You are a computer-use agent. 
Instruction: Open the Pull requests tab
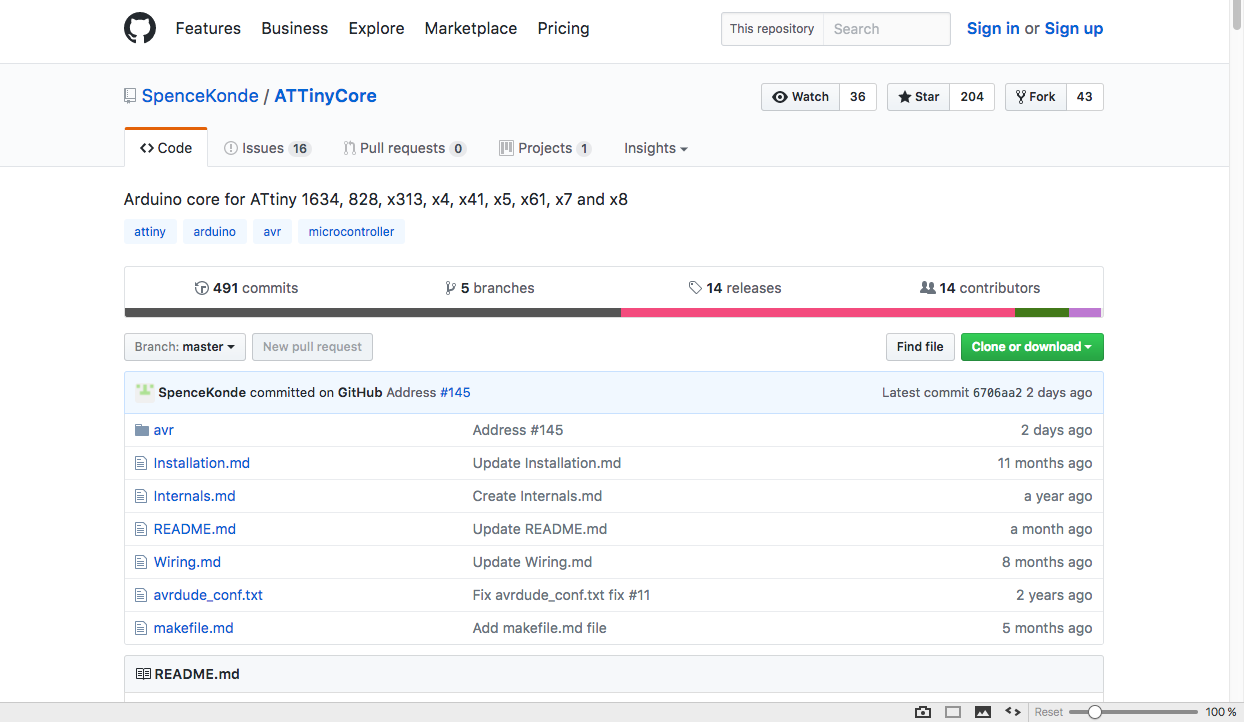coord(405,148)
